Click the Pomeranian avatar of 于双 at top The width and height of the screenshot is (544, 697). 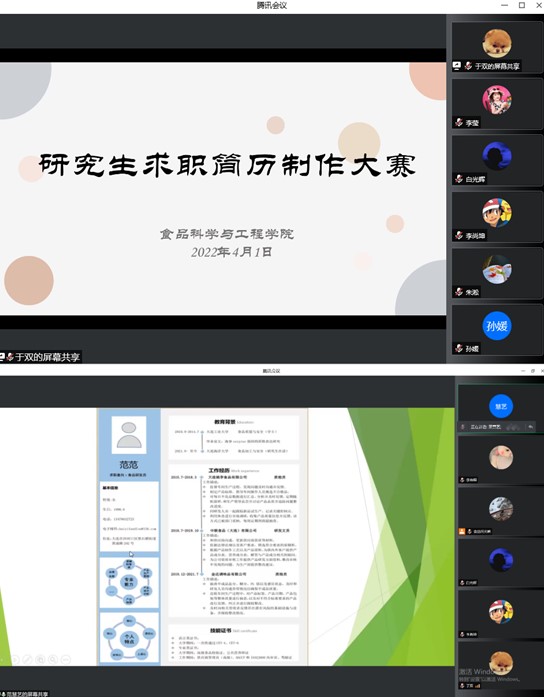point(497,43)
